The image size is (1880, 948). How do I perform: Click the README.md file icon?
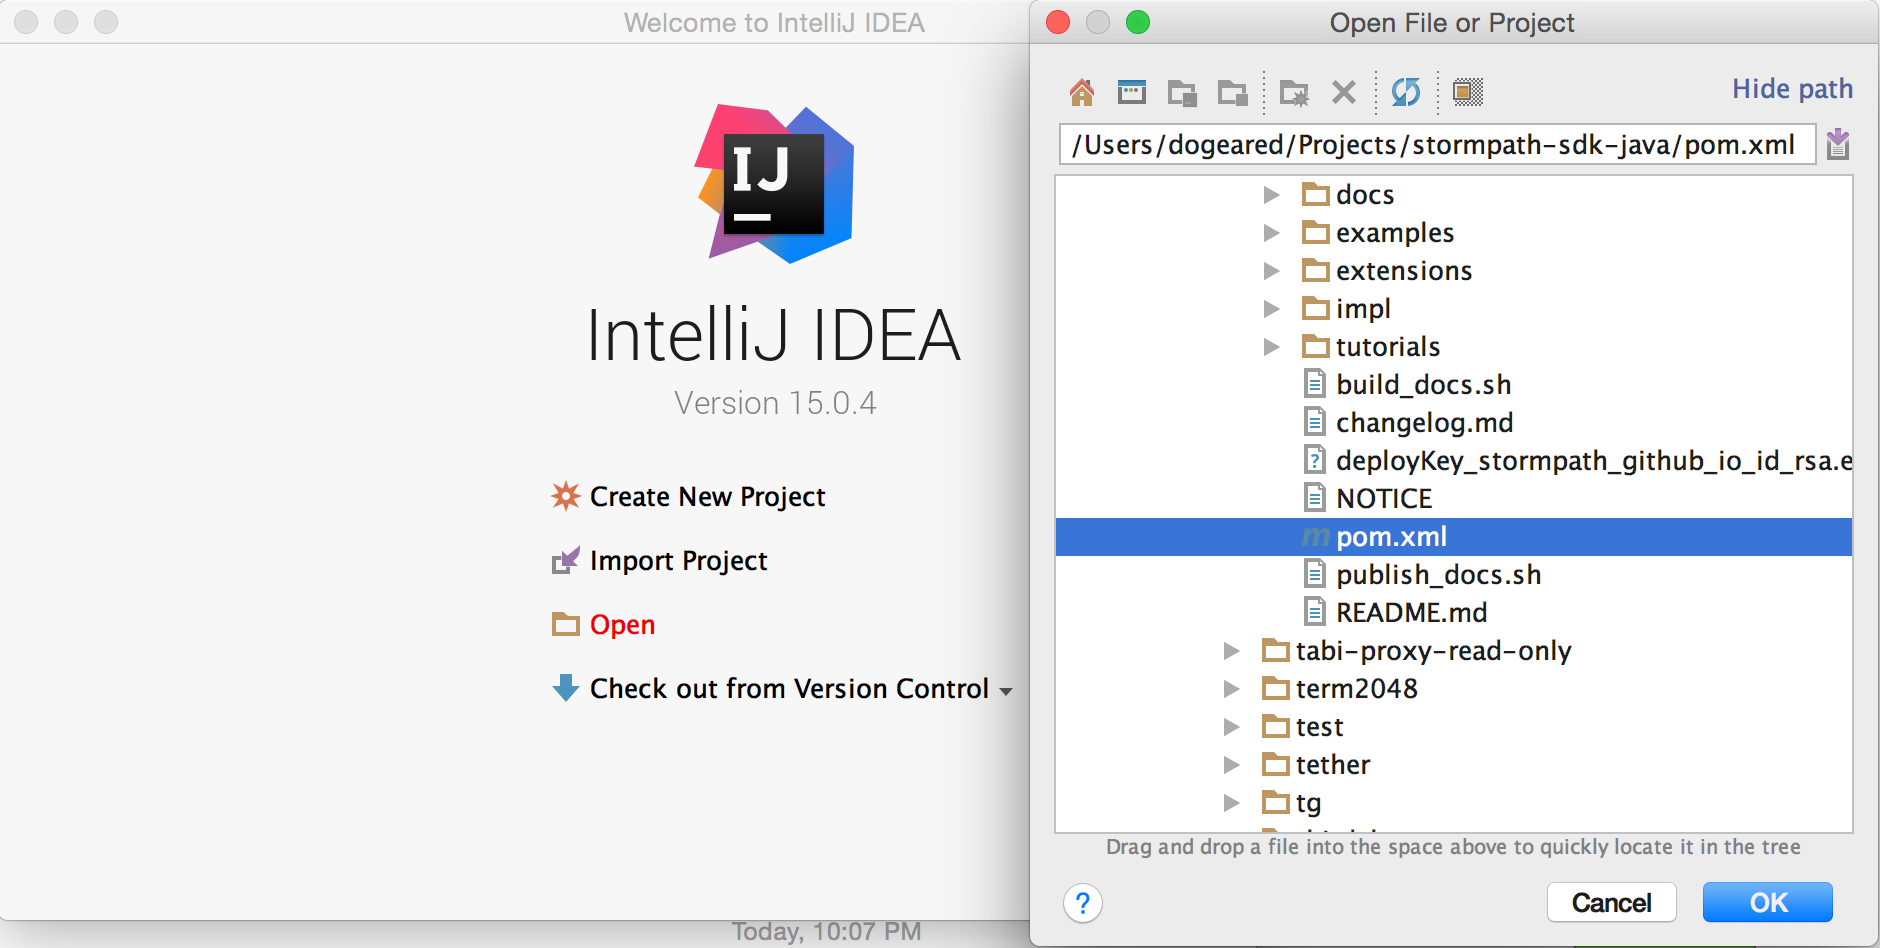(1315, 611)
